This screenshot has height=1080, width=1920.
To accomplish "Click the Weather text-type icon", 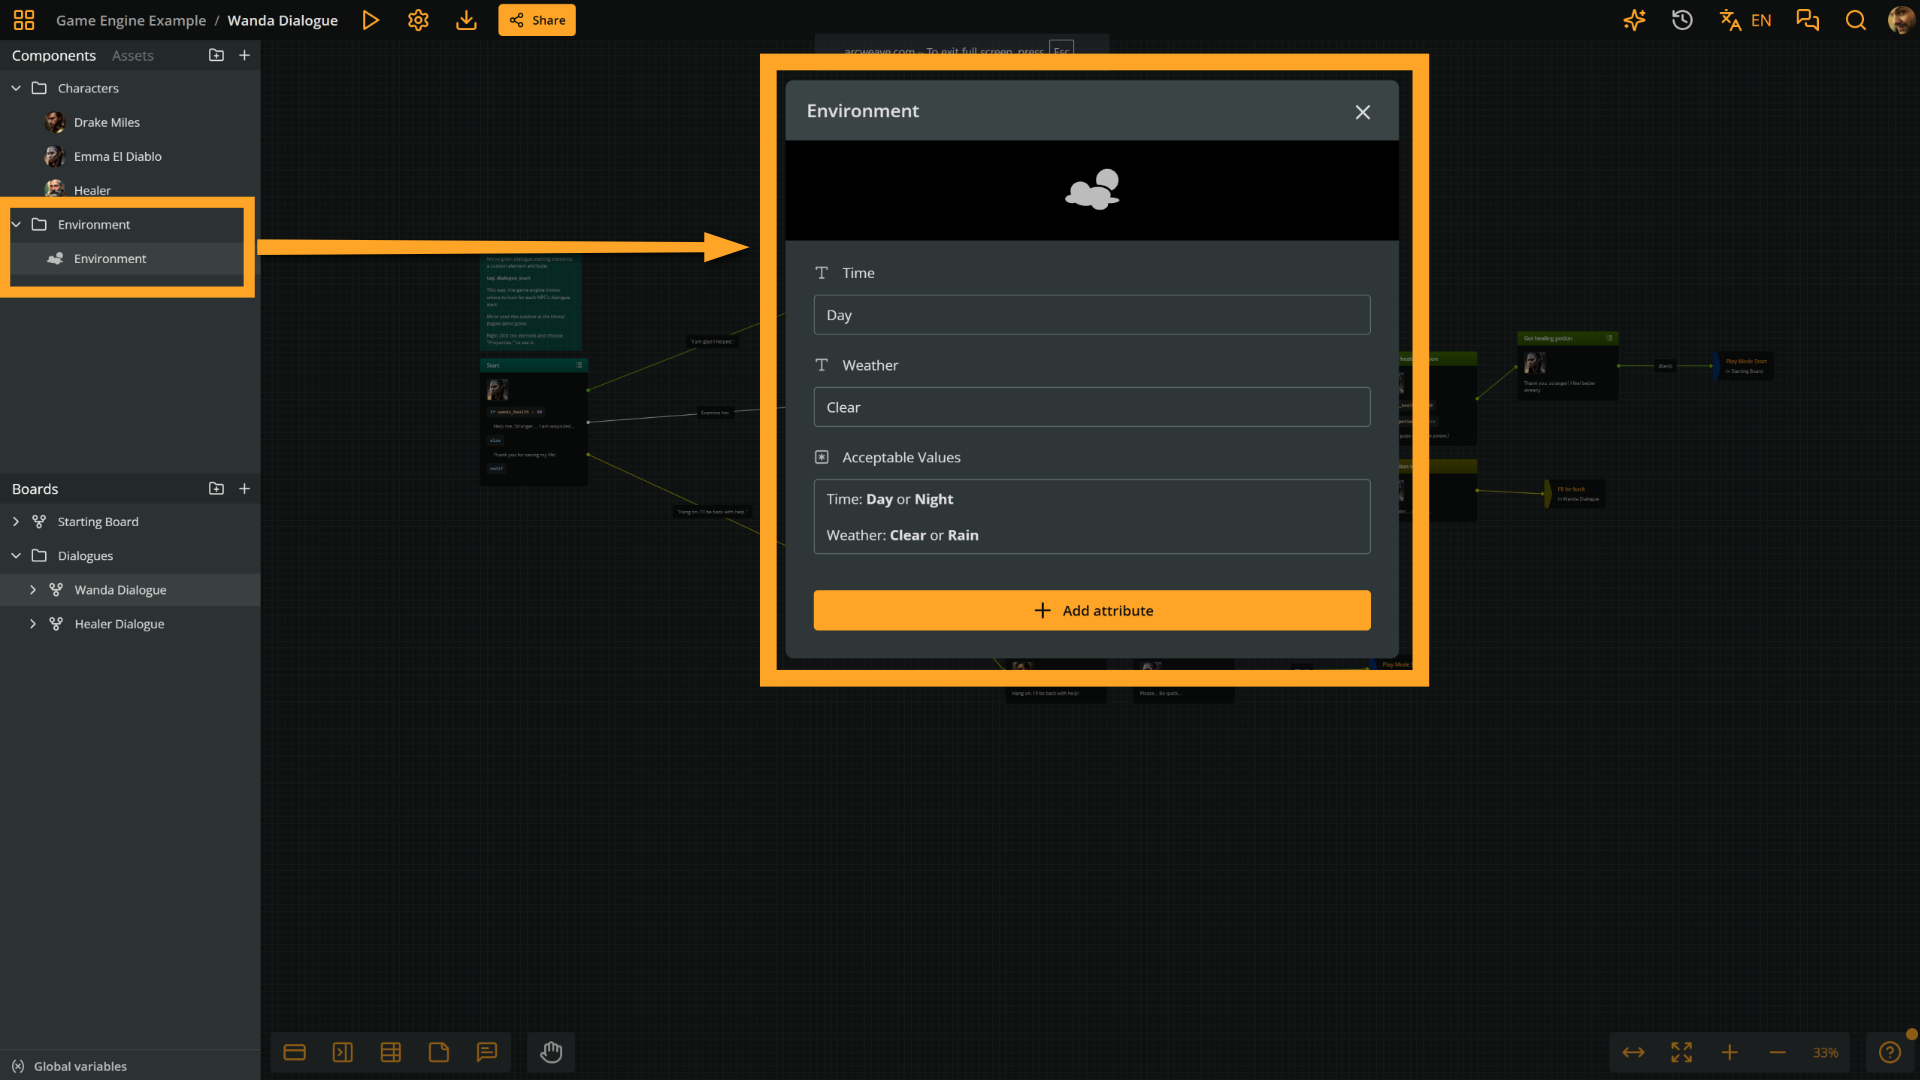I will (821, 365).
